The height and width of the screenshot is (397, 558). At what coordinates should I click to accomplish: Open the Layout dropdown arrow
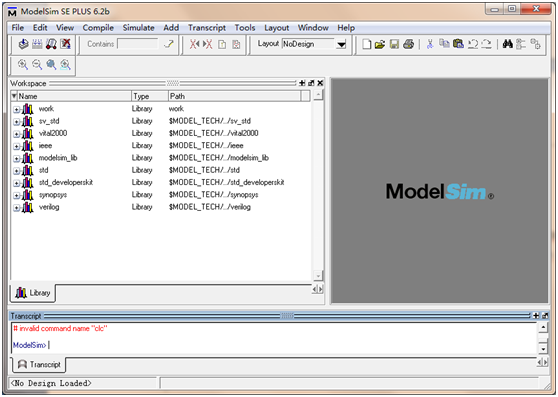pyautogui.click(x=342, y=44)
